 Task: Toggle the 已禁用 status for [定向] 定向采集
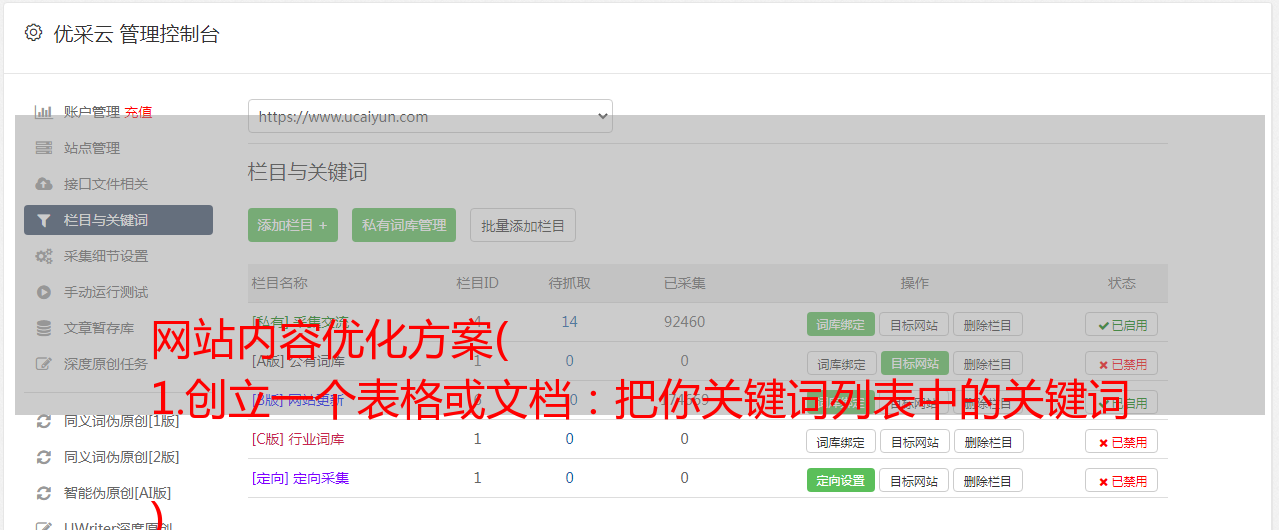1121,480
